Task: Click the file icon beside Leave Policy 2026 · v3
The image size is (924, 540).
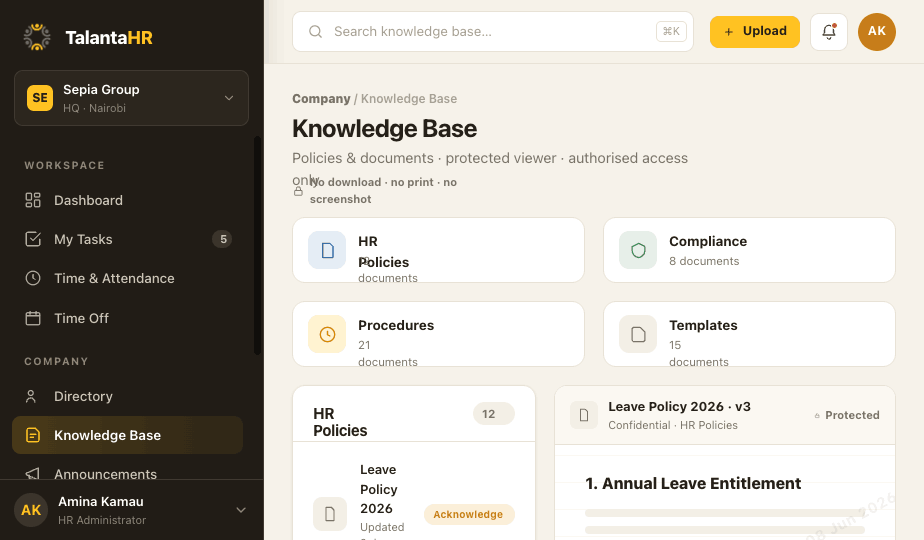Action: [584, 415]
